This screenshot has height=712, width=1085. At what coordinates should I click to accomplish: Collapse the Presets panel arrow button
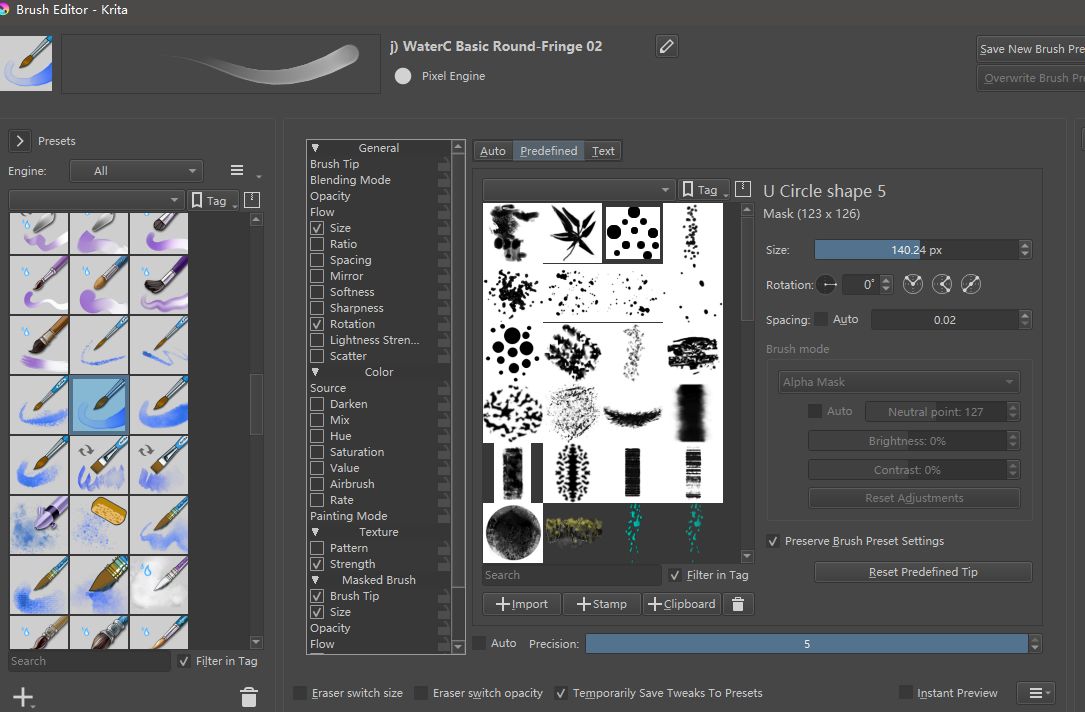tap(20, 141)
